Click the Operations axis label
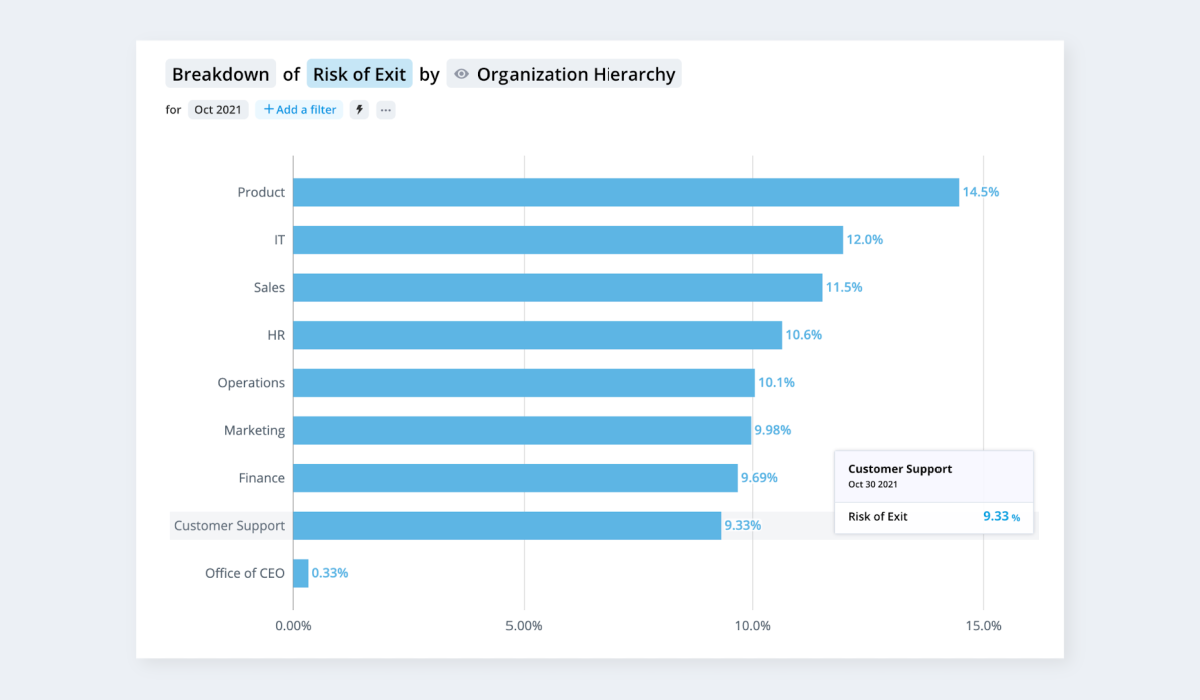1200x700 pixels. [251, 383]
